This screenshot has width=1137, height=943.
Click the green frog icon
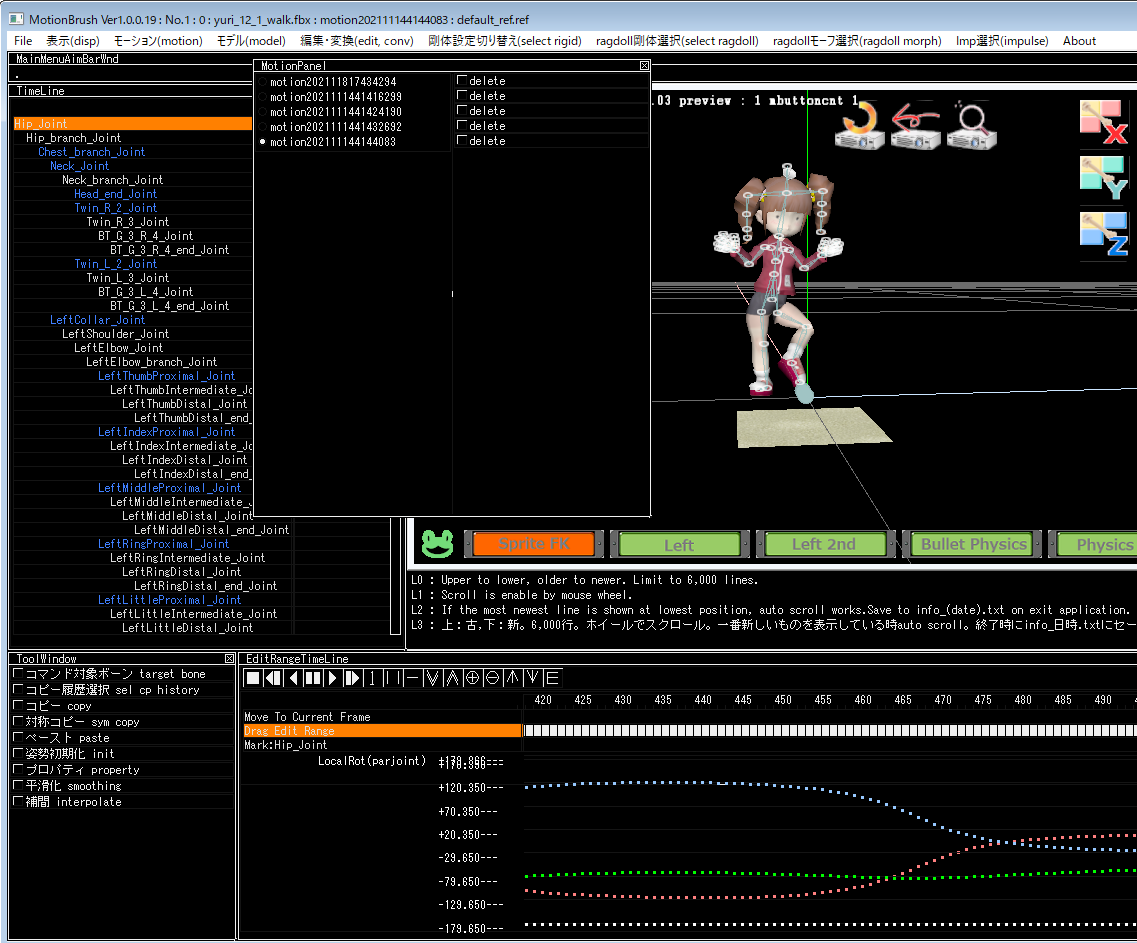(x=436, y=544)
